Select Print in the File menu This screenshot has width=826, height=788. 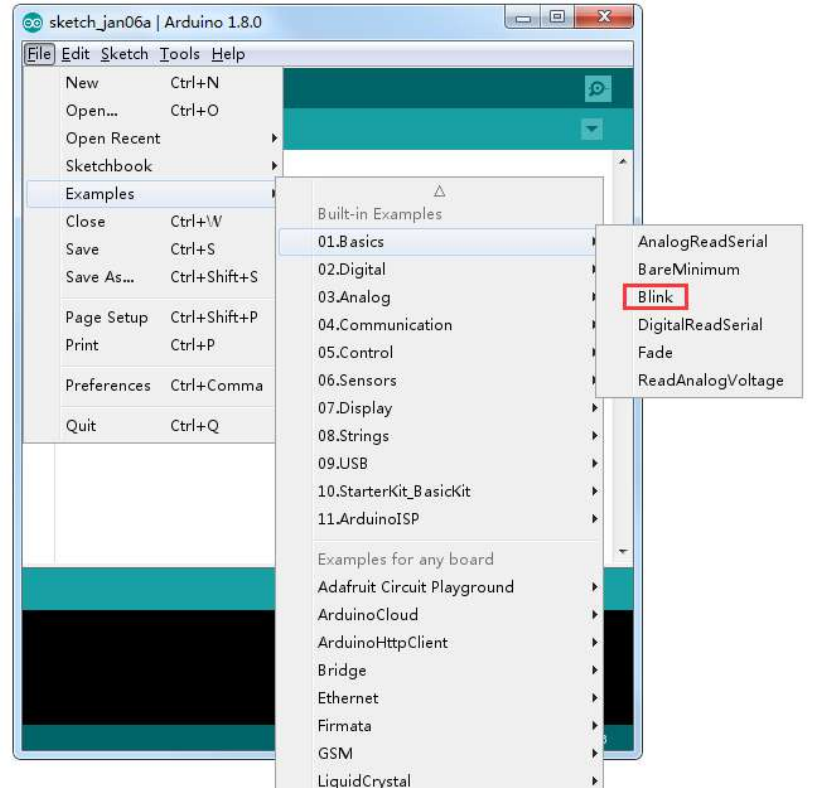point(151,345)
